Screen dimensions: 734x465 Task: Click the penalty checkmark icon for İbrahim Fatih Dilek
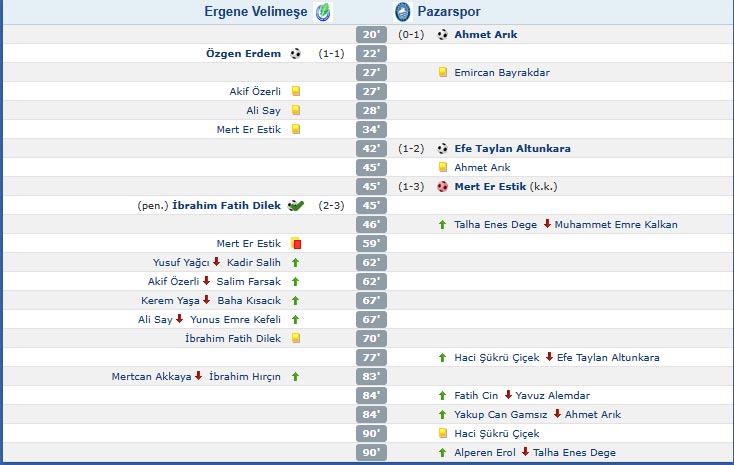295,205
